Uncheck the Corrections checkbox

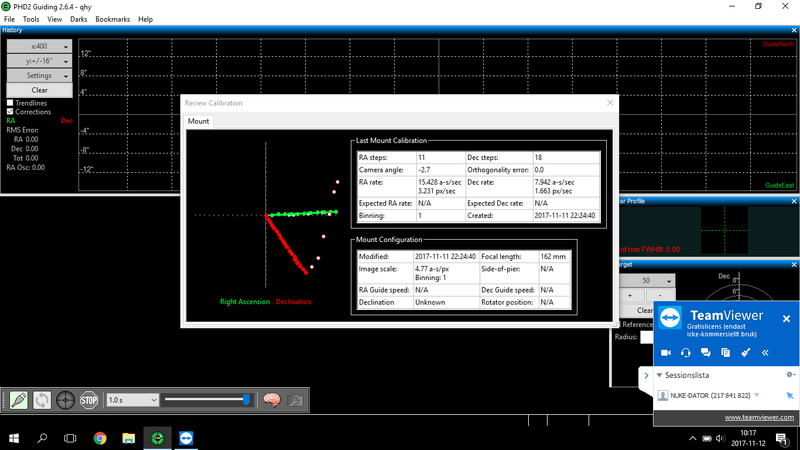11,112
